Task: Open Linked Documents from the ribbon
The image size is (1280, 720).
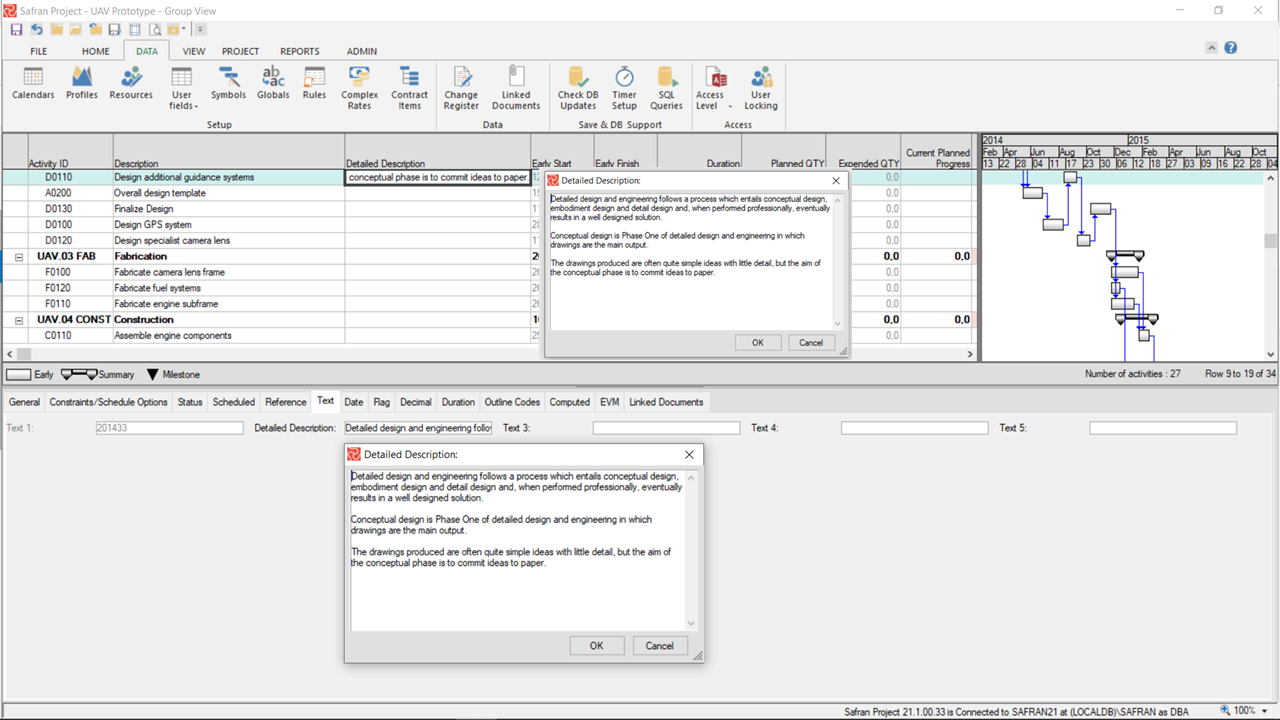Action: 516,89
